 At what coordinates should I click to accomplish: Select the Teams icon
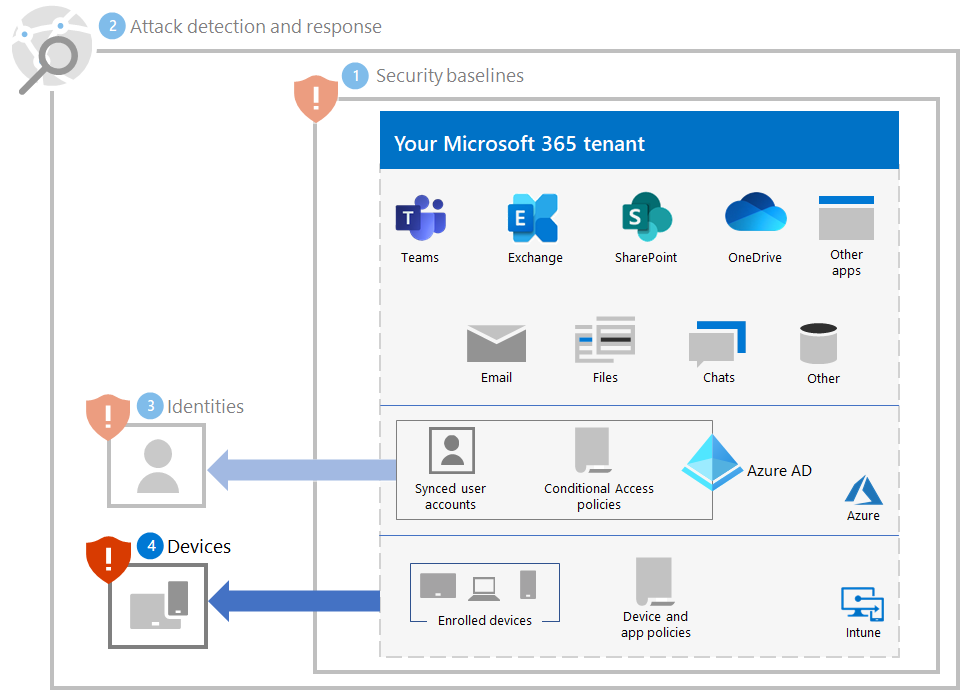pyautogui.click(x=419, y=216)
